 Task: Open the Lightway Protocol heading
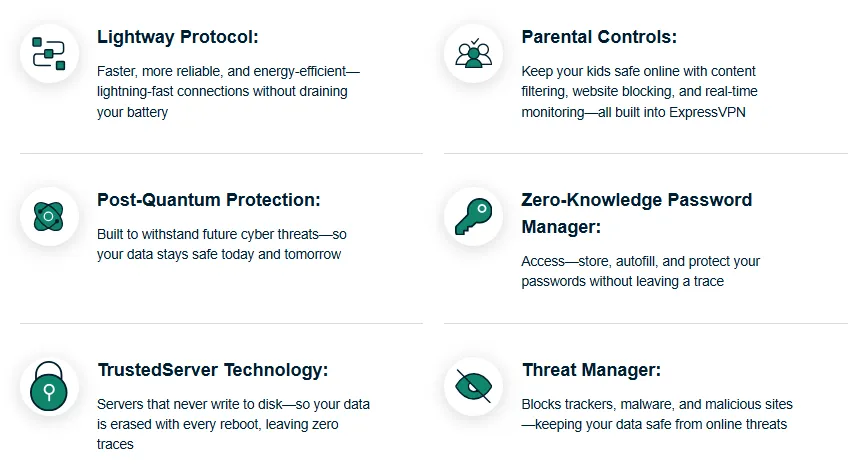pos(178,37)
